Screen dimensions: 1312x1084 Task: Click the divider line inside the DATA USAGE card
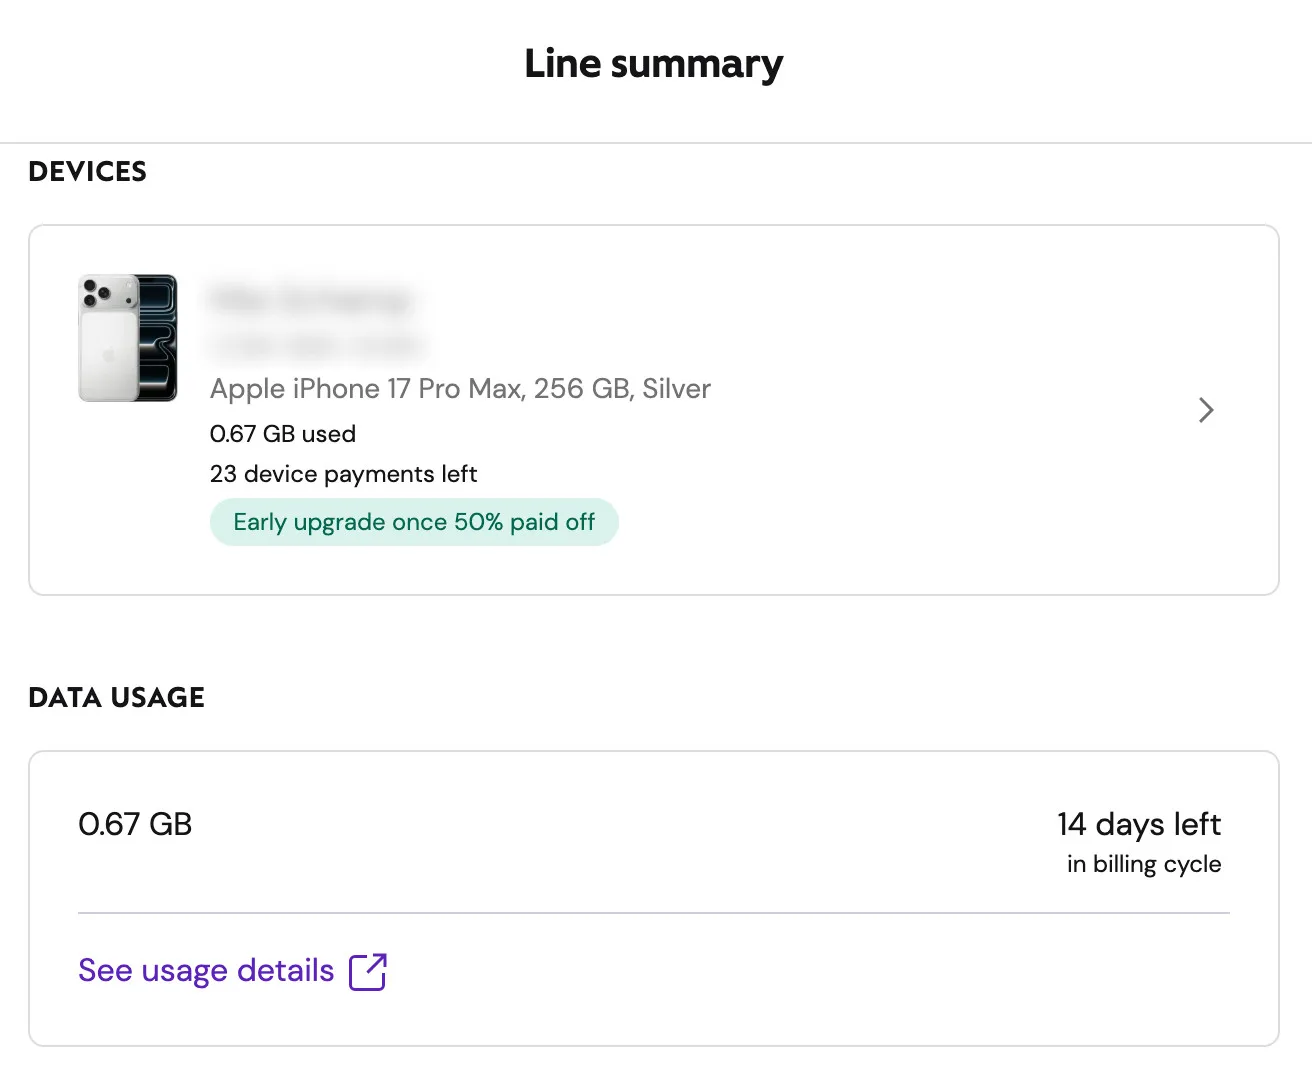pos(654,911)
